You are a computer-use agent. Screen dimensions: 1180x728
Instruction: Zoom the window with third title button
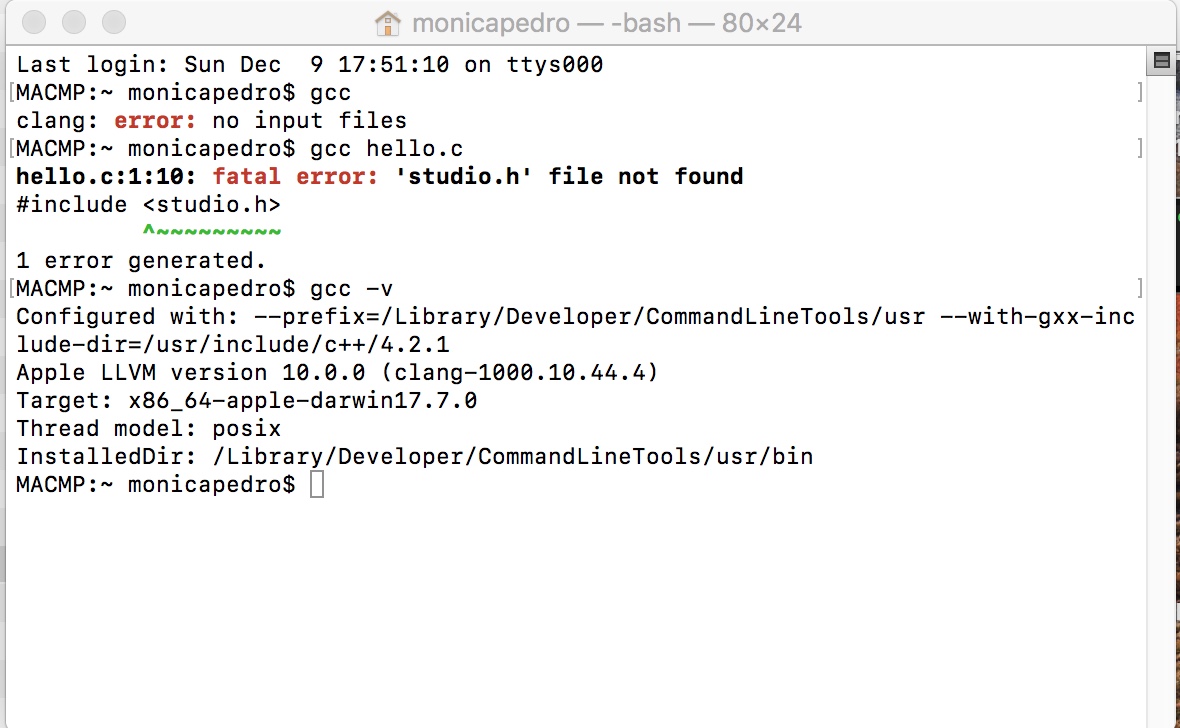(114, 22)
